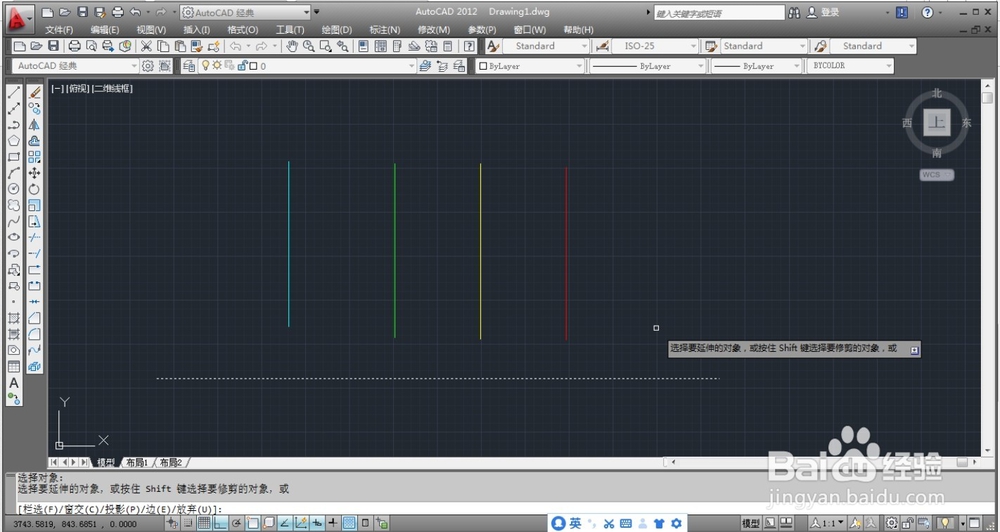Toggle Polar Tracking in status bar
1000x532 pixels.
point(237,524)
